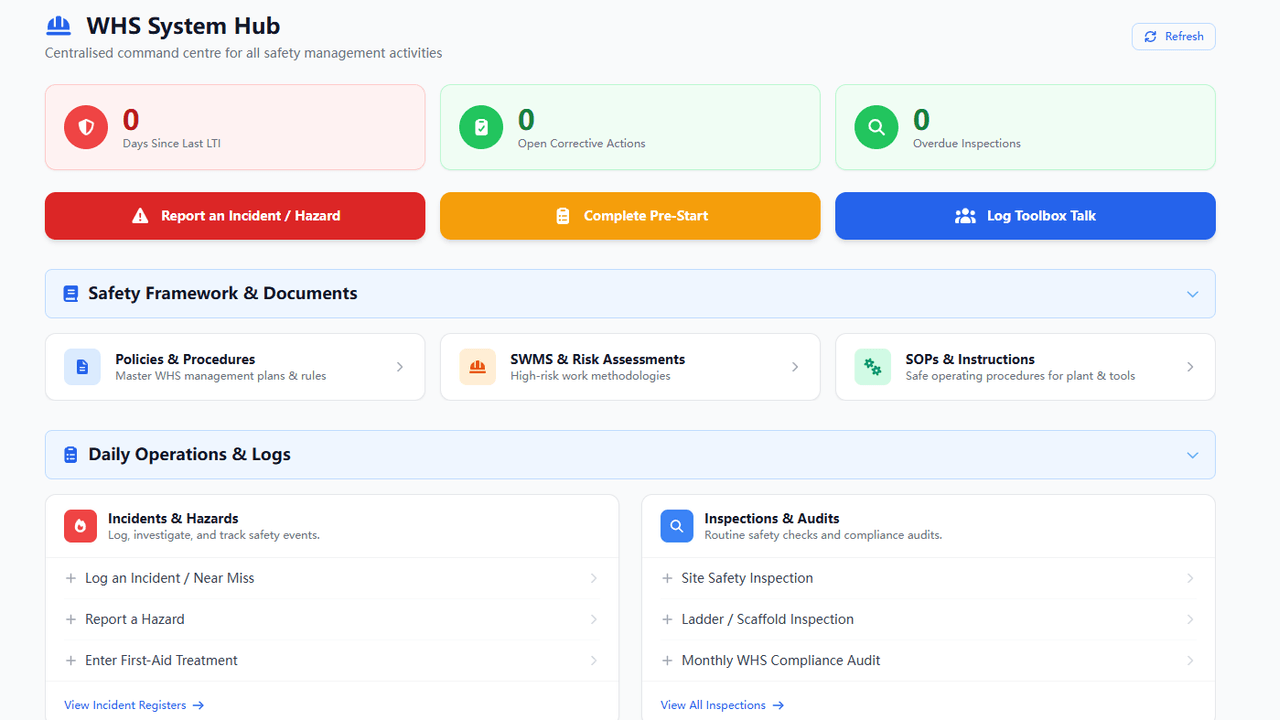Click the 'Overdue Inspections' label
Viewport: 1280px width, 720px height.
coord(967,143)
